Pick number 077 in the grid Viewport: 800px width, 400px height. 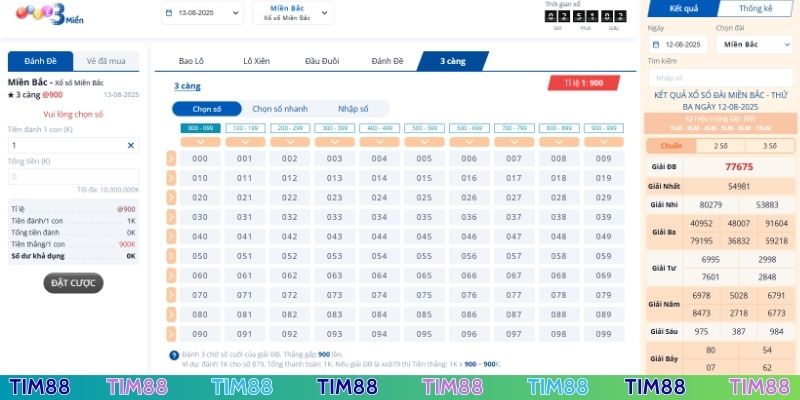(x=514, y=295)
